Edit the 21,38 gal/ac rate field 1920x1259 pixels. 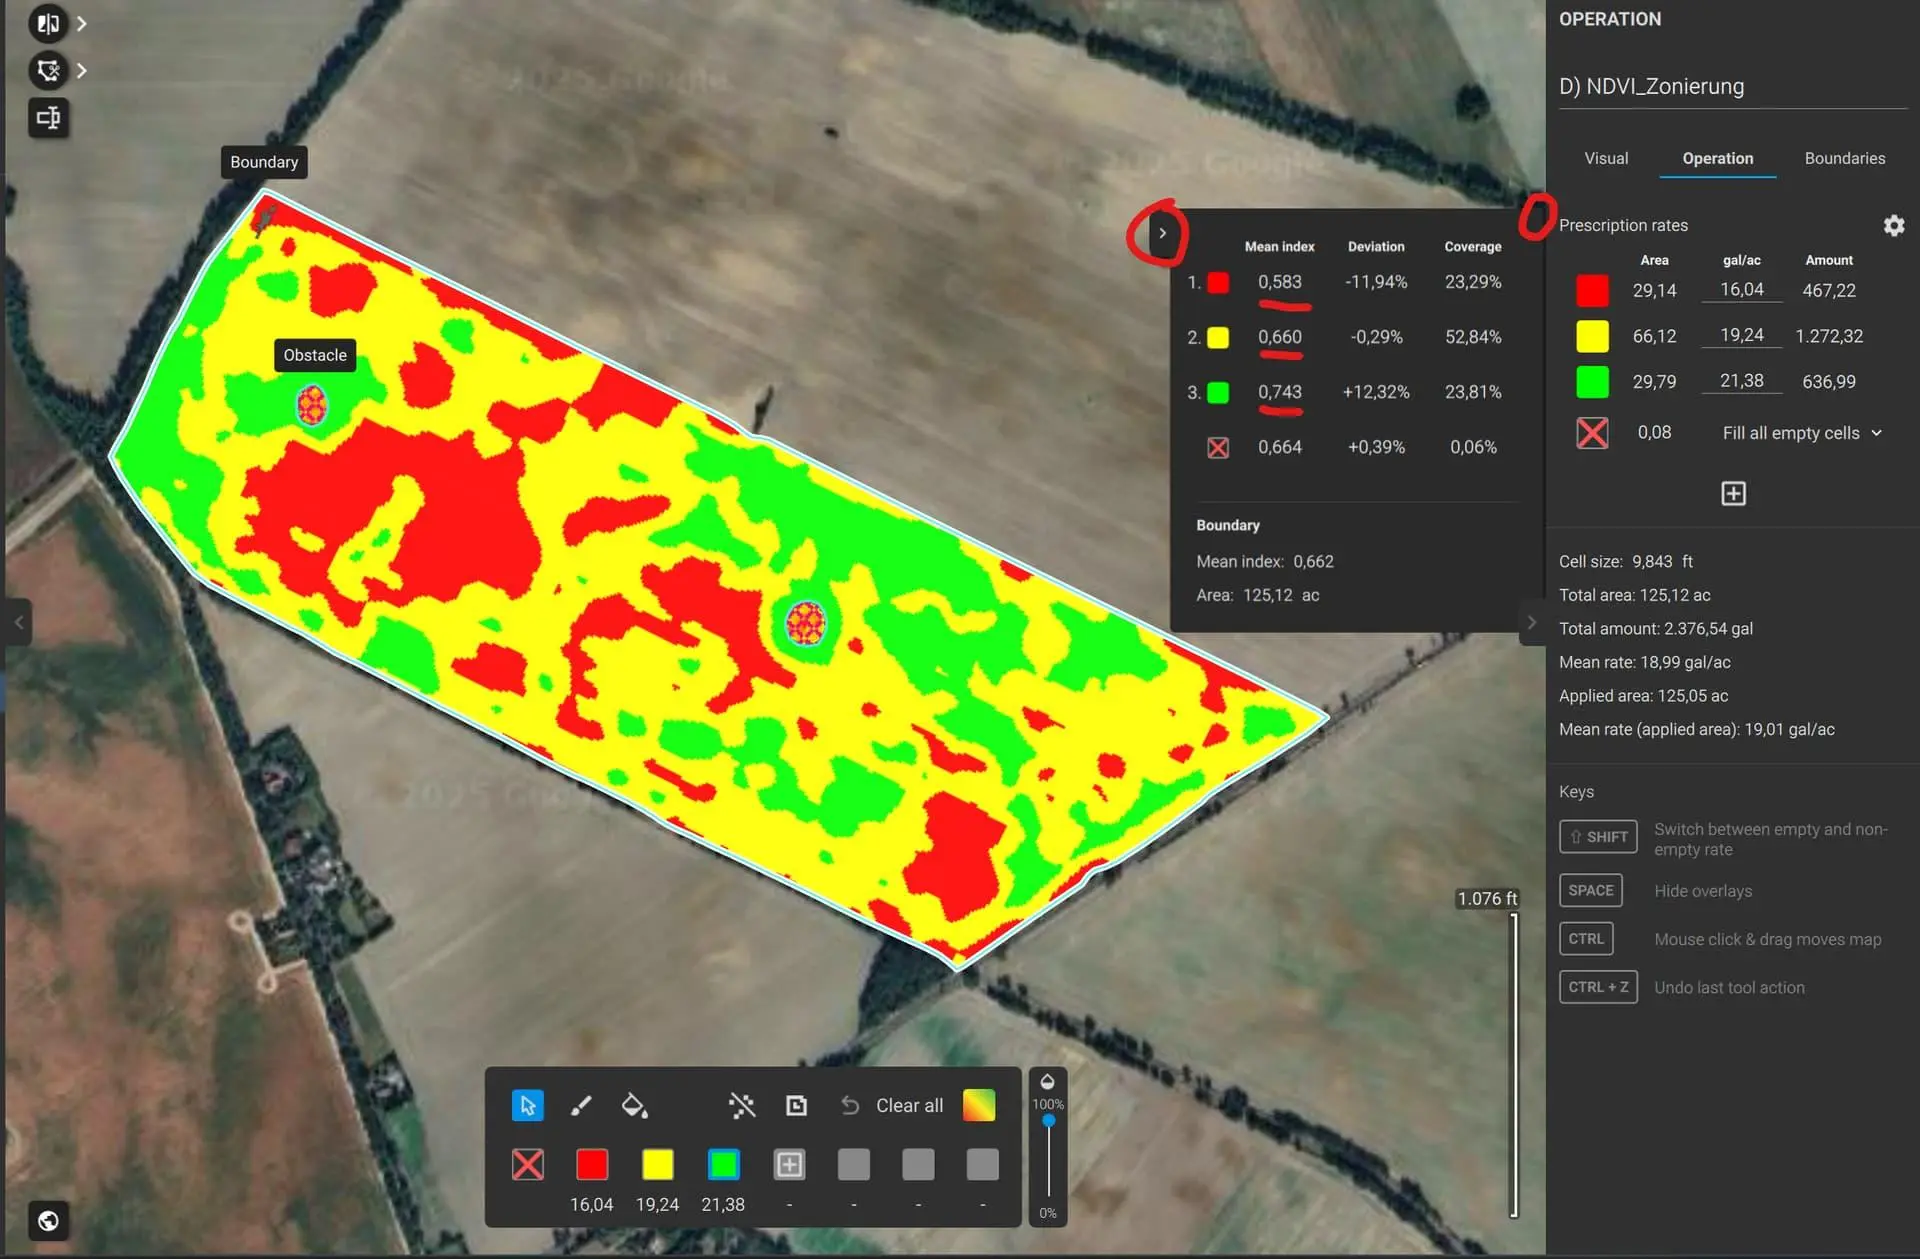pyautogui.click(x=1741, y=381)
